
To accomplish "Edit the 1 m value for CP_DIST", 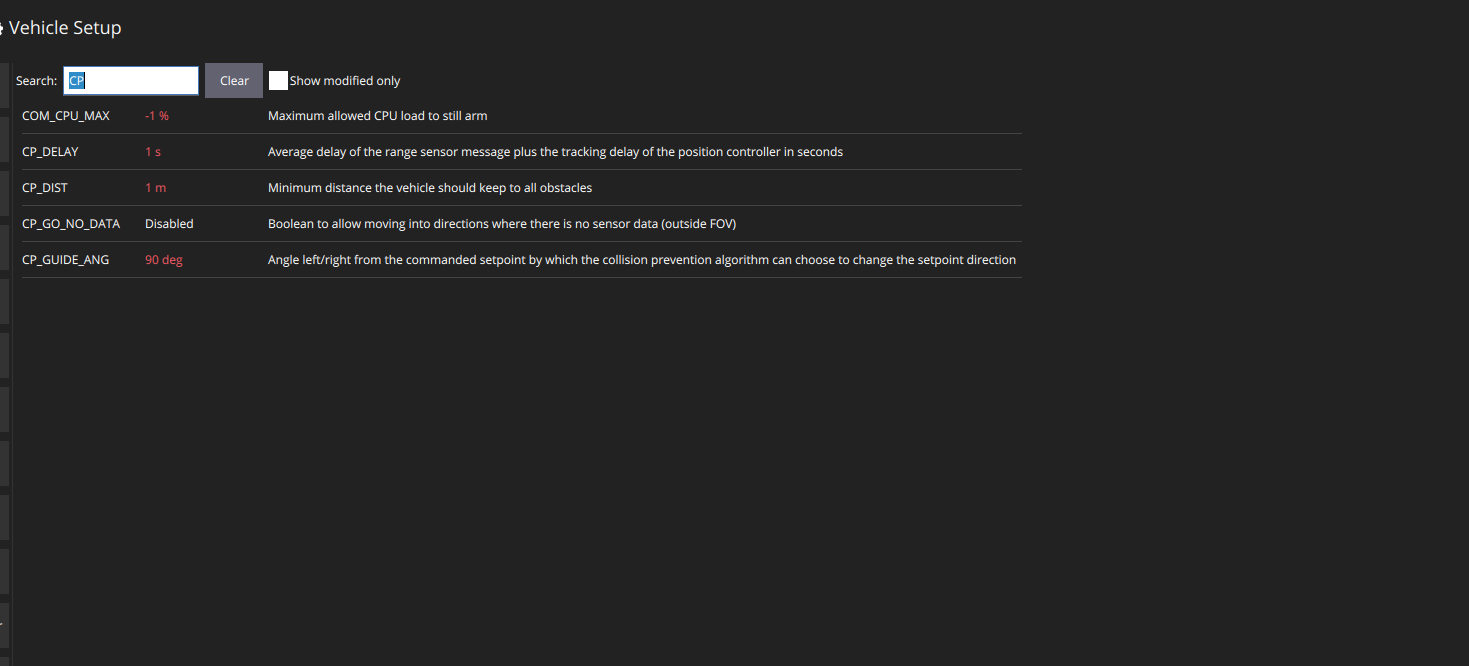I will [x=155, y=188].
